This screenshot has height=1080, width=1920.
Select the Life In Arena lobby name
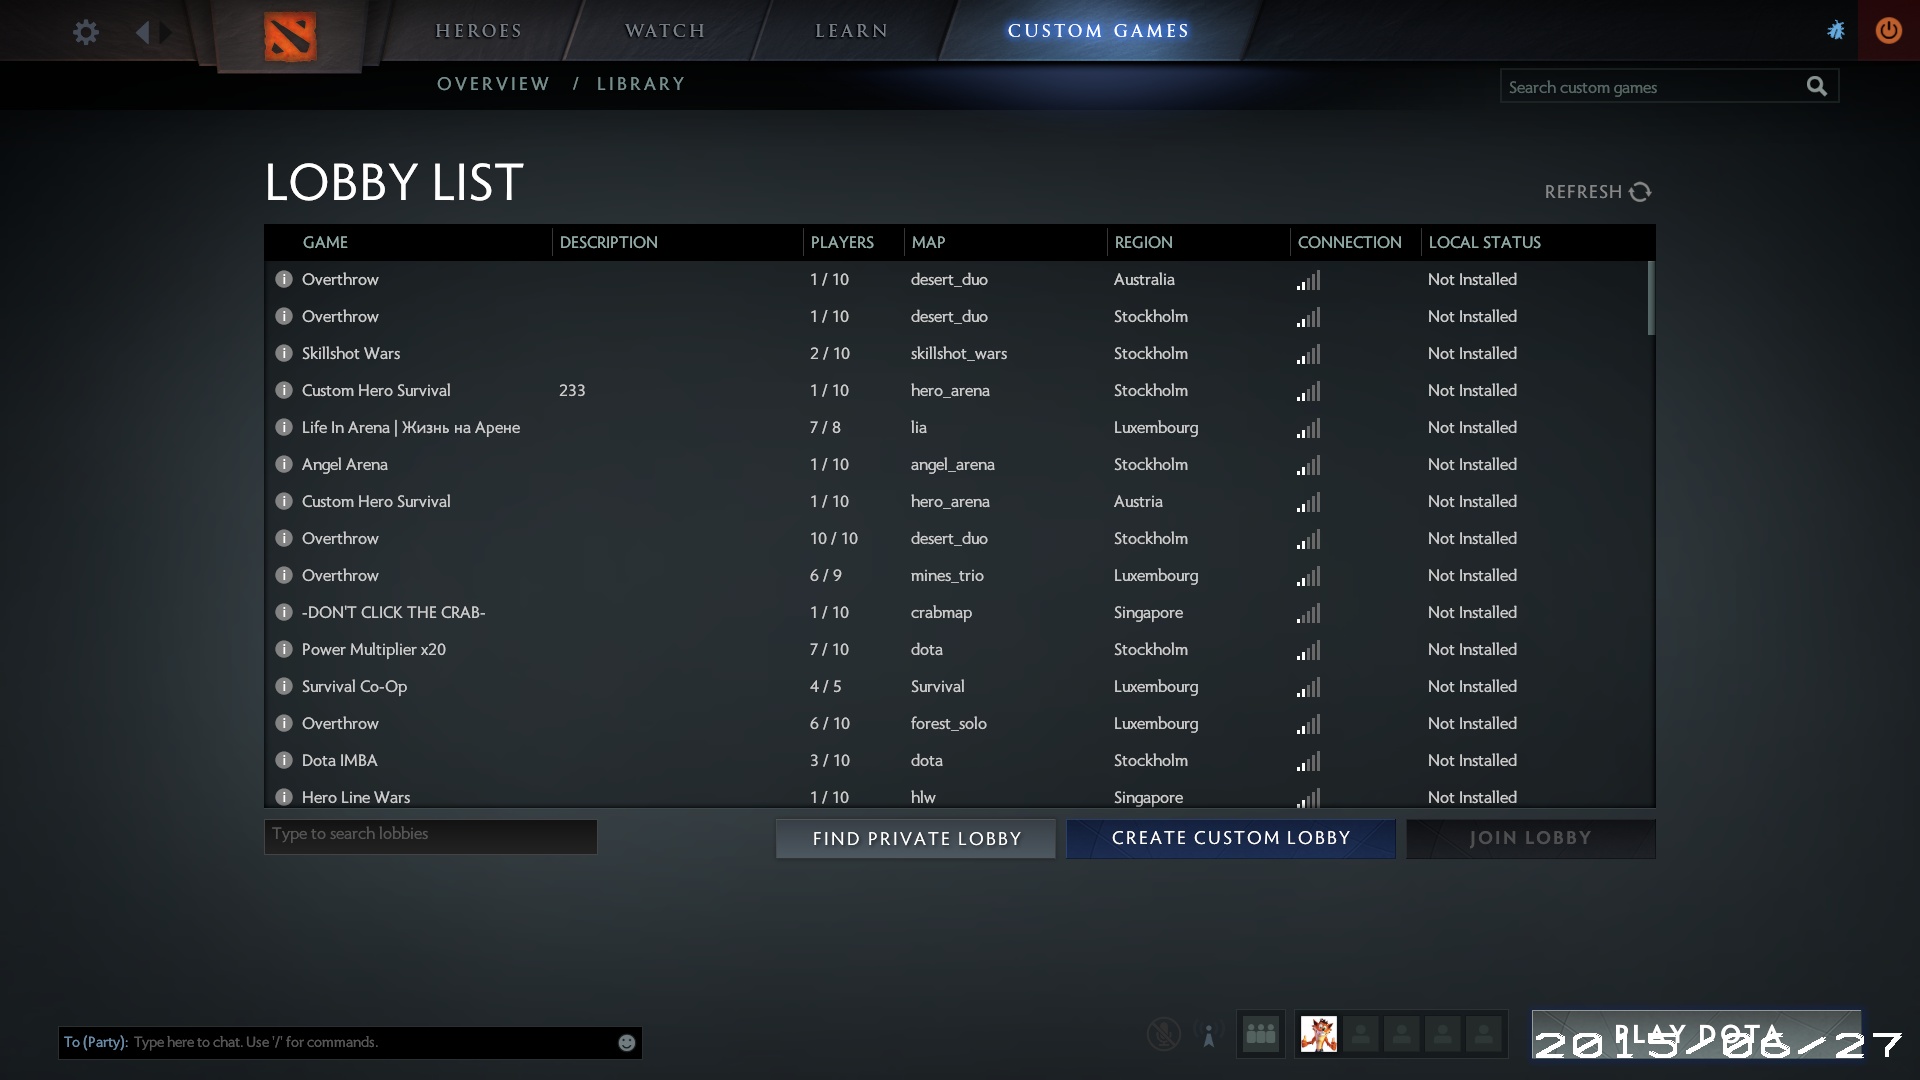pyautogui.click(x=411, y=427)
